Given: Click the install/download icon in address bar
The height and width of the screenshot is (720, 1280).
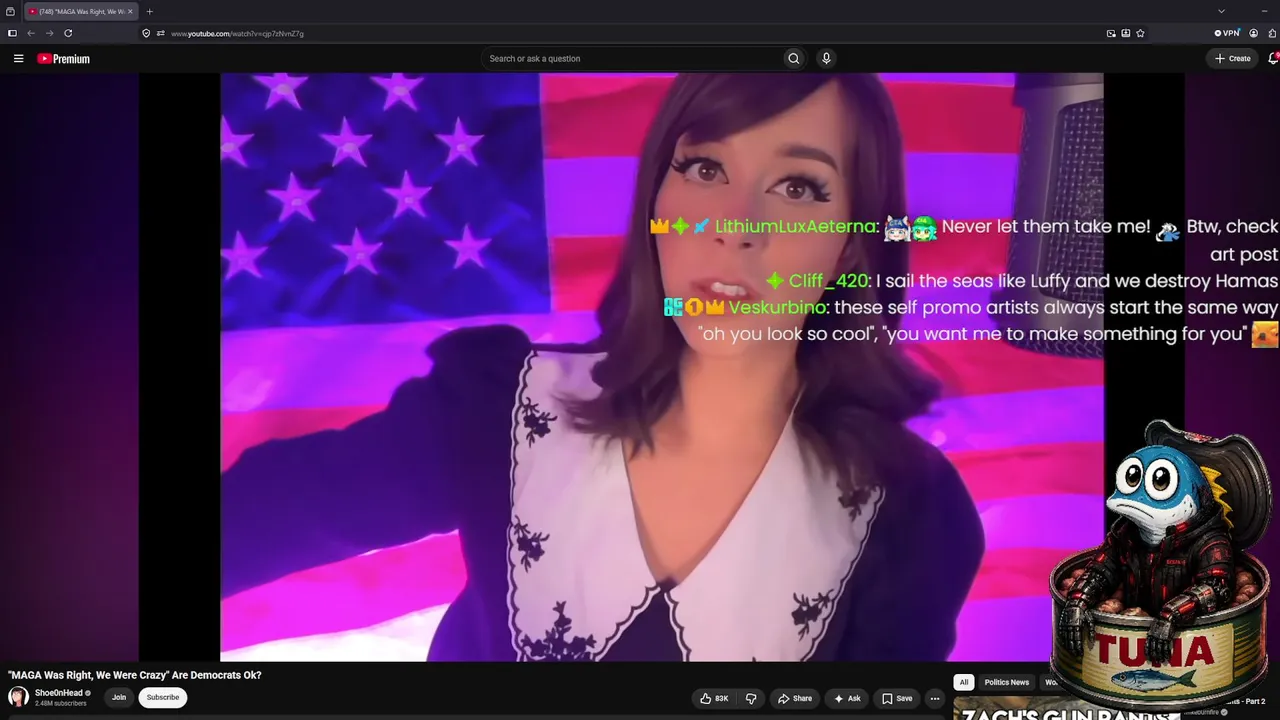Looking at the screenshot, I should (x=1125, y=33).
